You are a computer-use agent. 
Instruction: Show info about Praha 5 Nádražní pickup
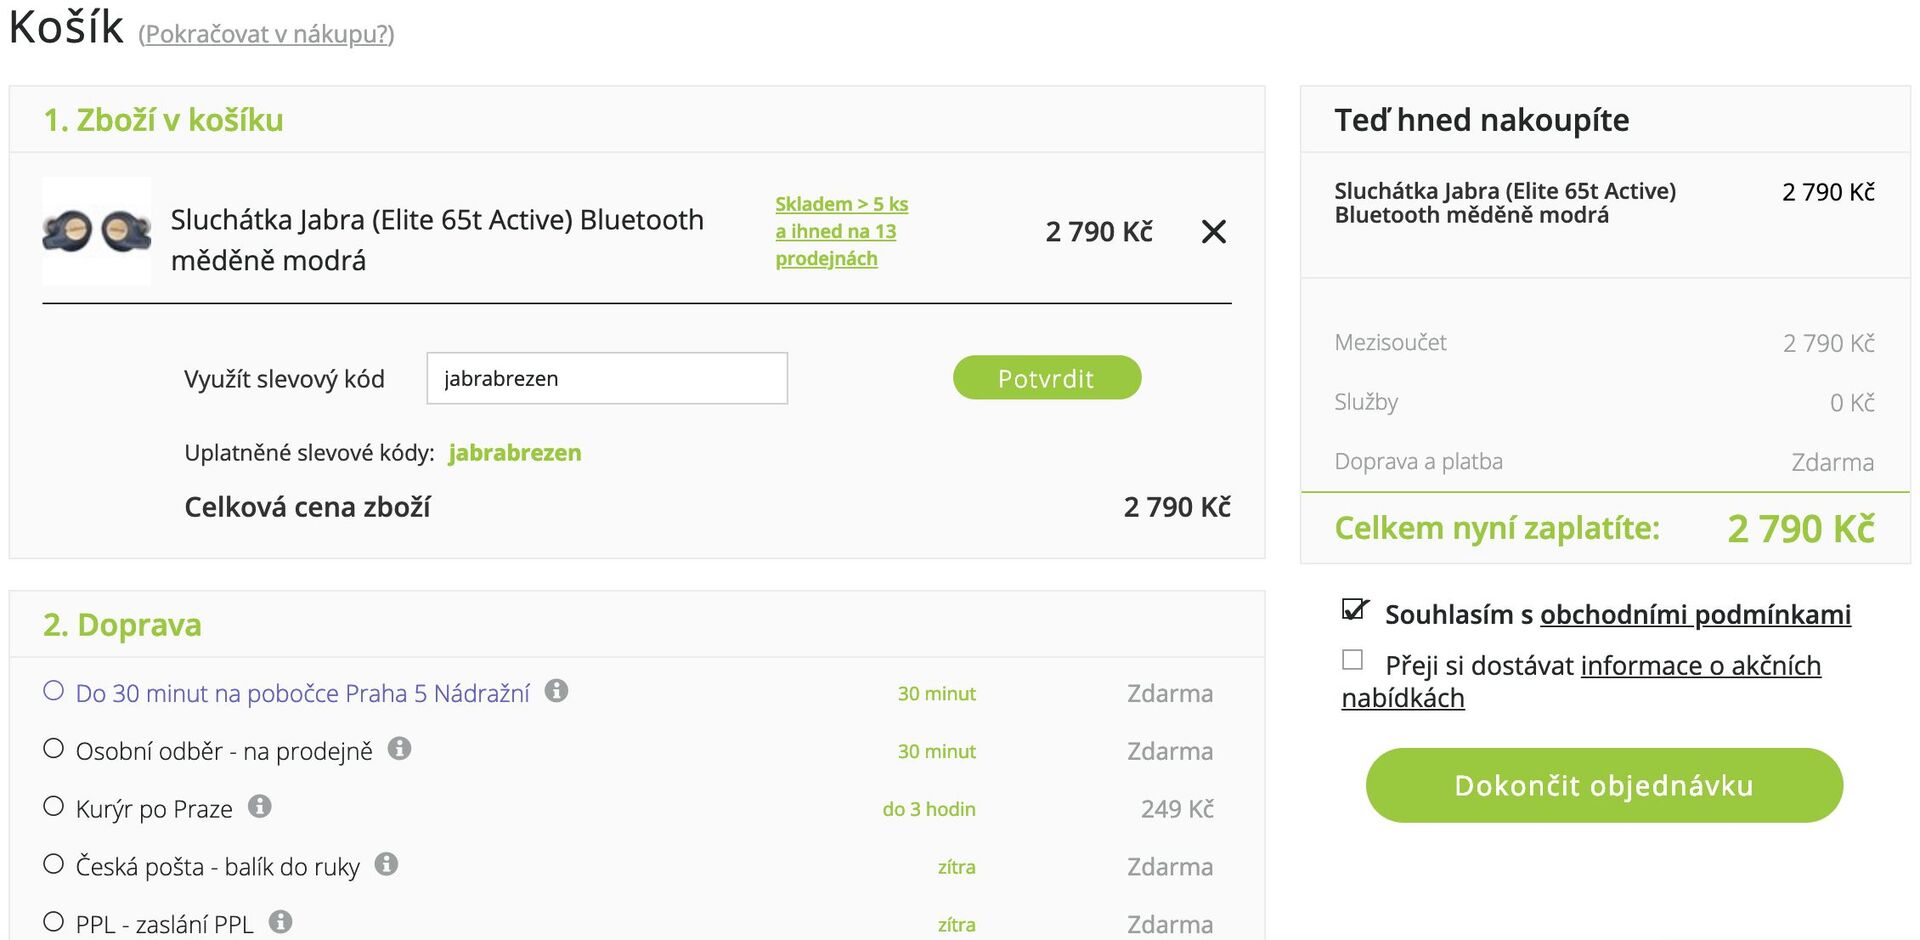[x=557, y=691]
